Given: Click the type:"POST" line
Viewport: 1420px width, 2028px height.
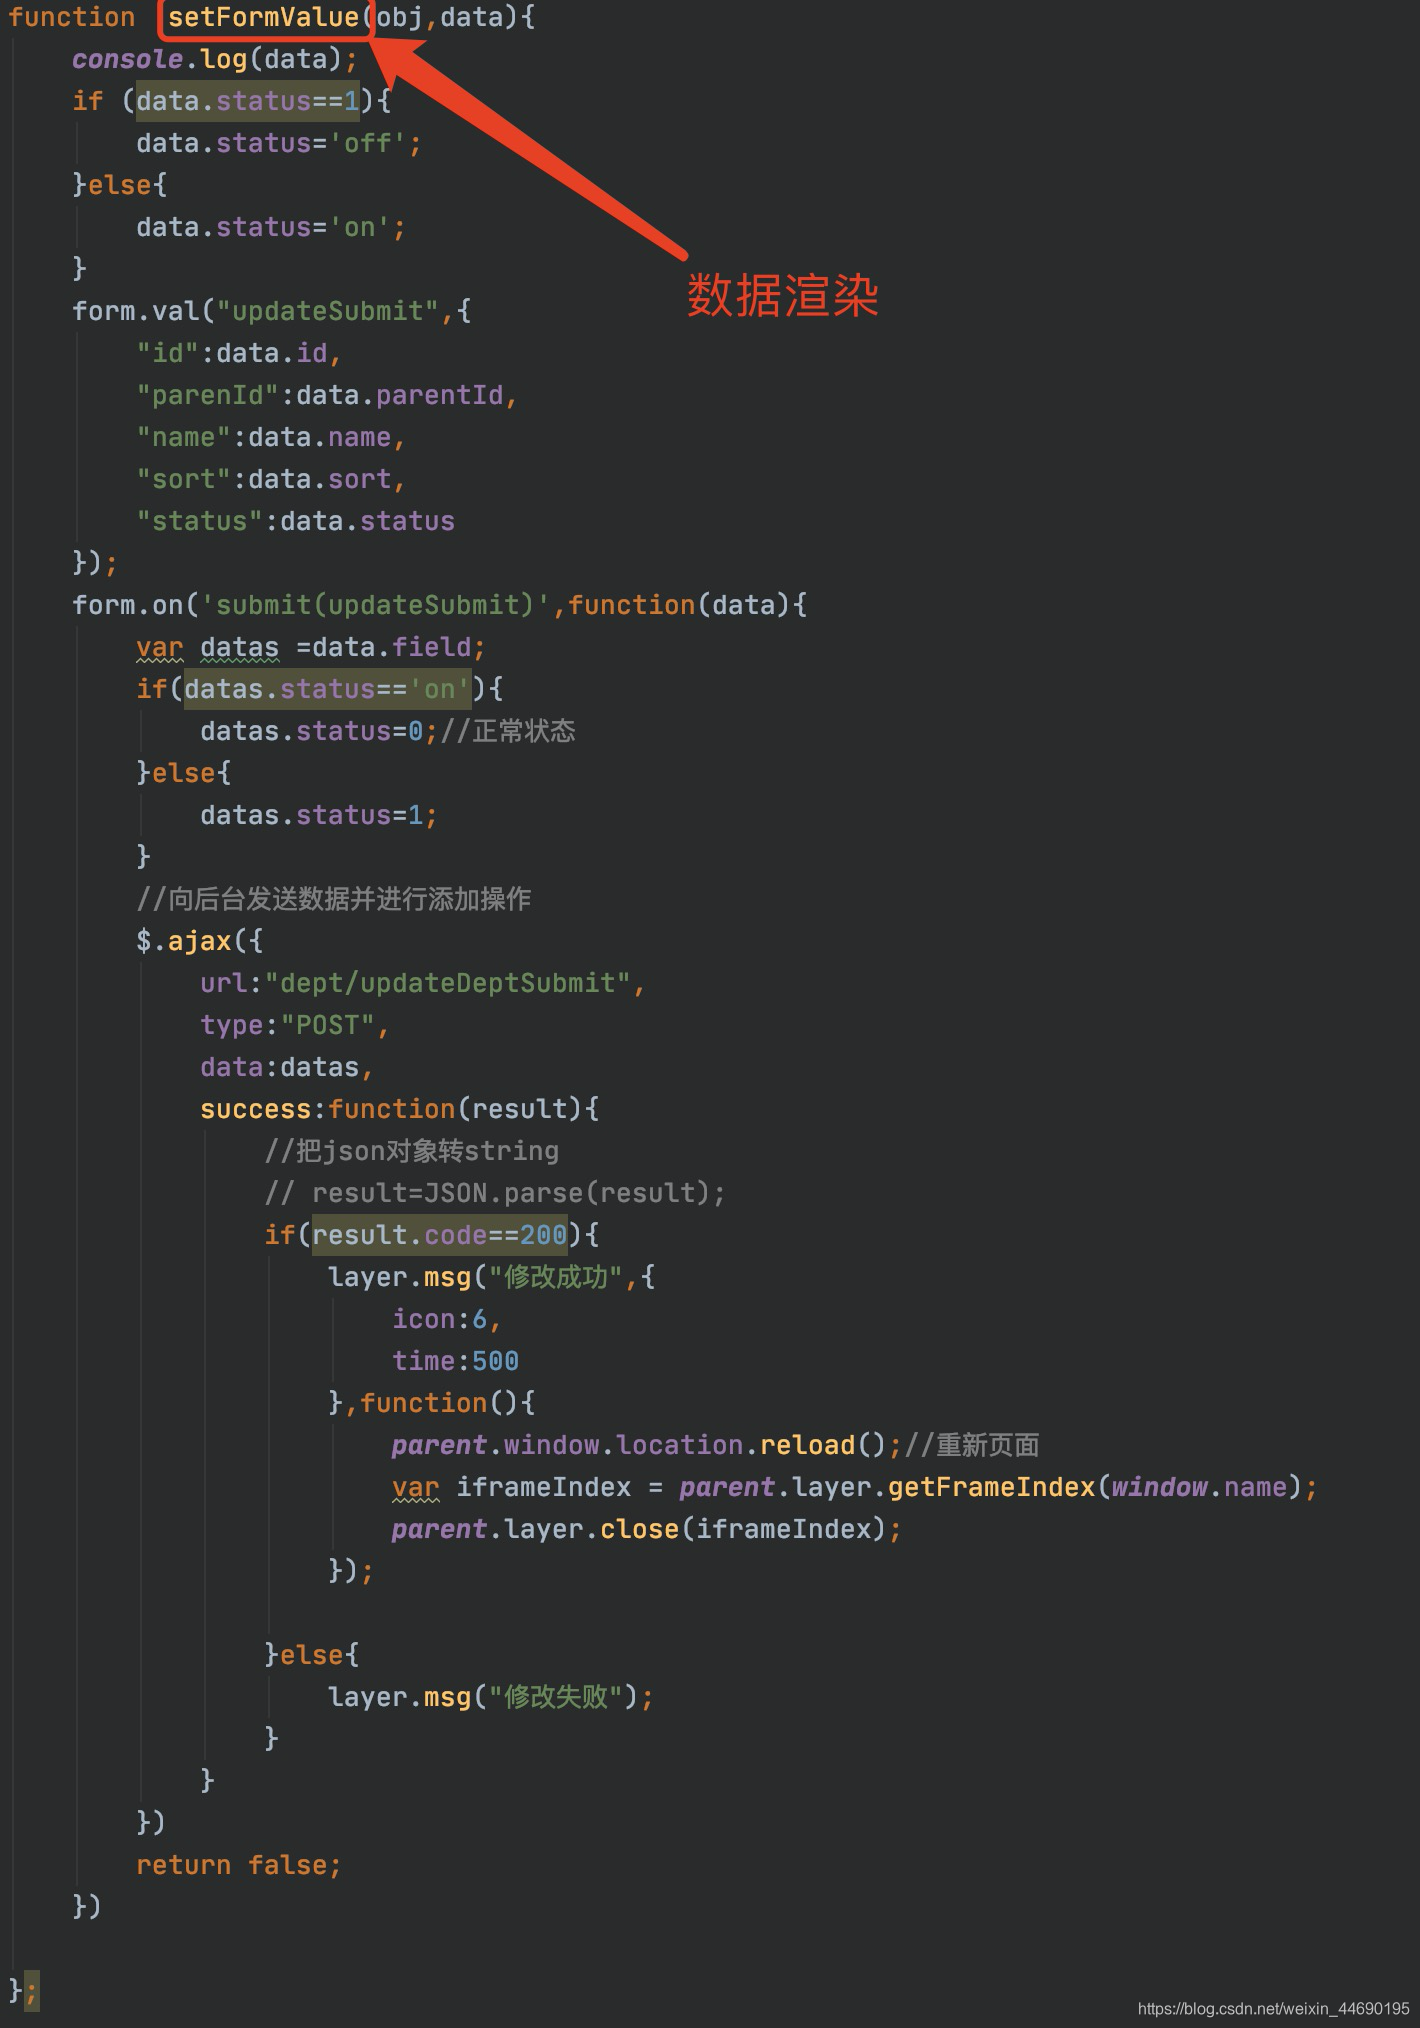Looking at the screenshot, I should coord(295,1025).
